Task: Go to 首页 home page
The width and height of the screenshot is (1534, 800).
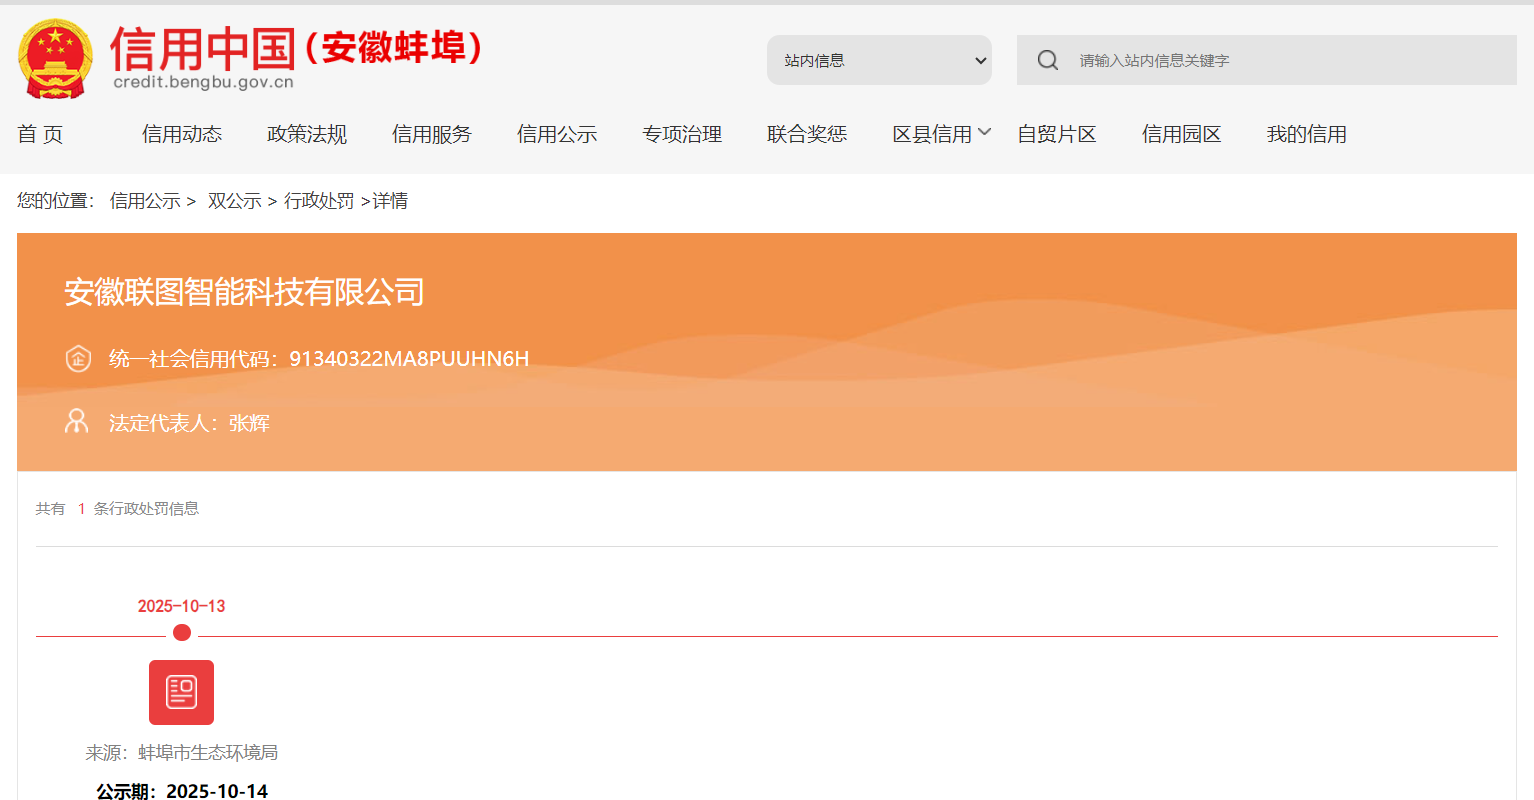Action: [40, 134]
